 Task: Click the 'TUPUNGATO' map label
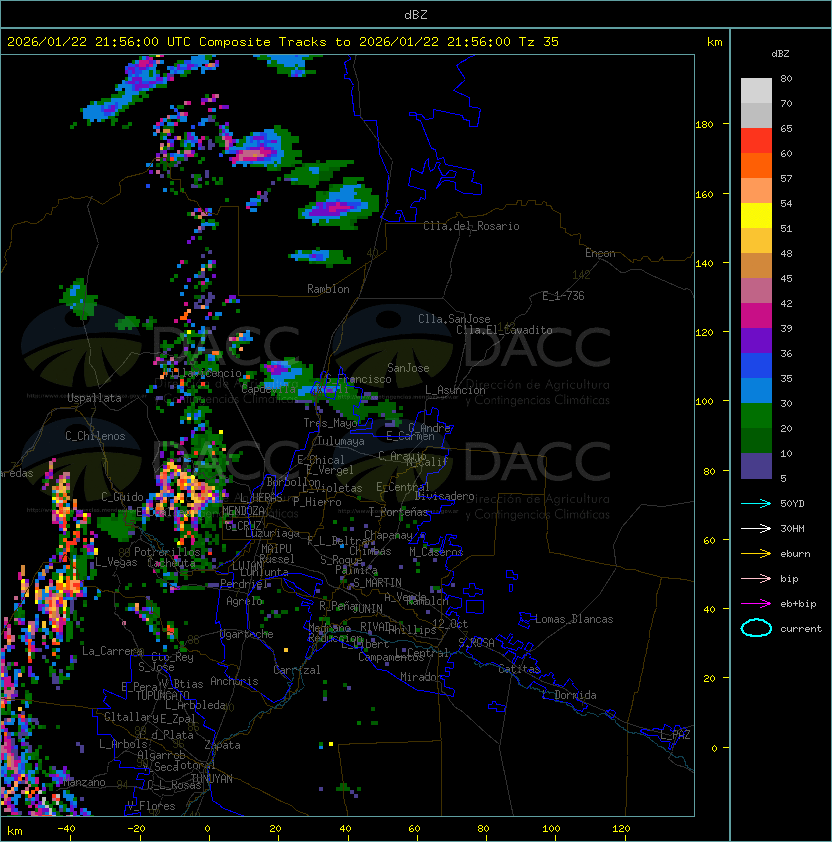pyautogui.click(x=162, y=695)
